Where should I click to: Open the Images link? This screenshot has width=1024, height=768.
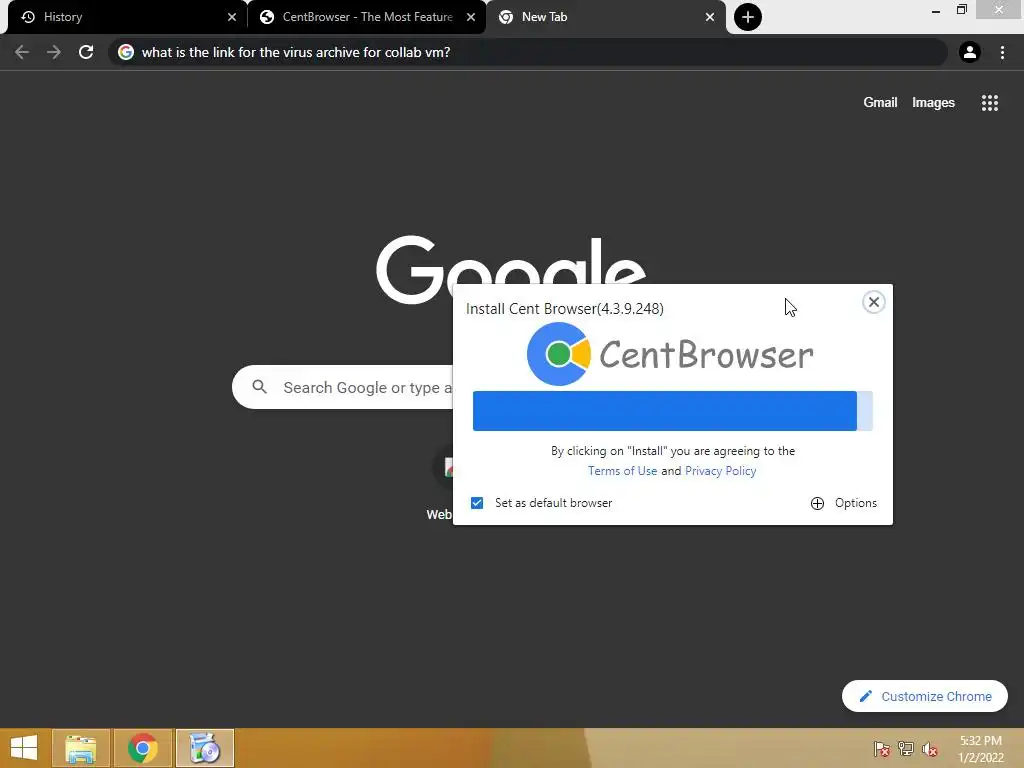click(x=933, y=103)
